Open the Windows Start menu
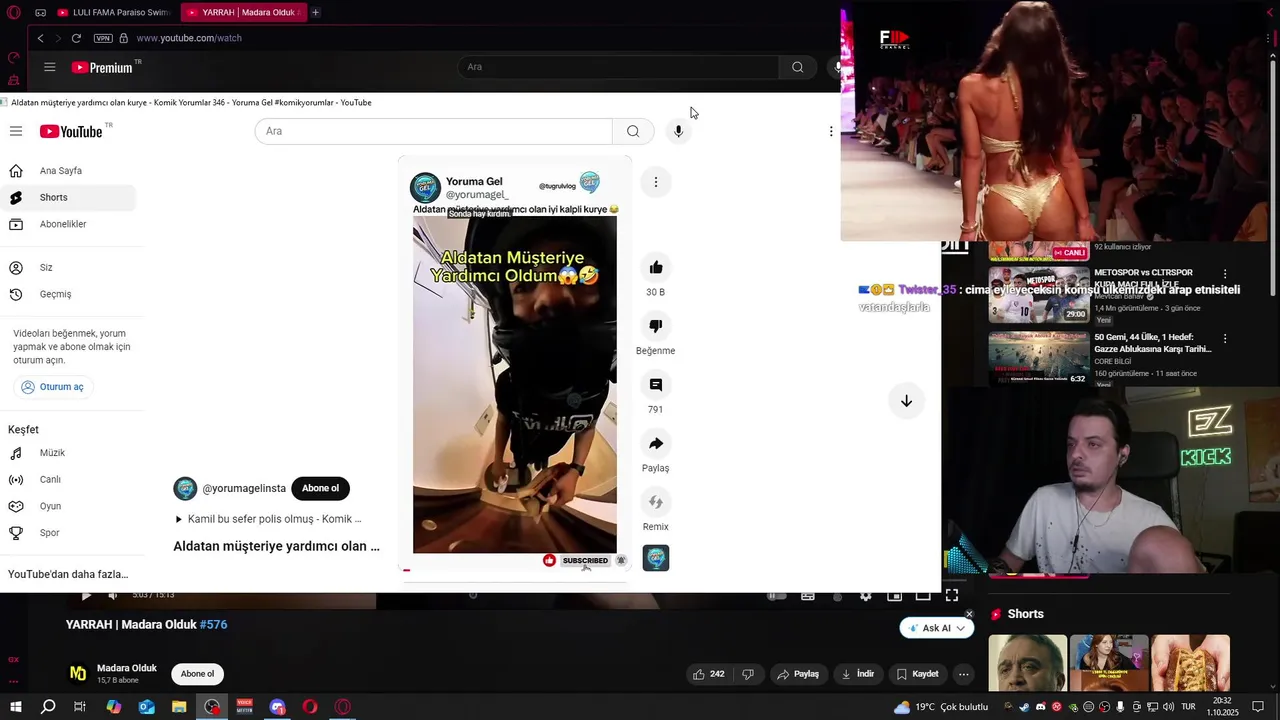Image resolution: width=1280 pixels, height=720 pixels. pyautogui.click(x=16, y=707)
